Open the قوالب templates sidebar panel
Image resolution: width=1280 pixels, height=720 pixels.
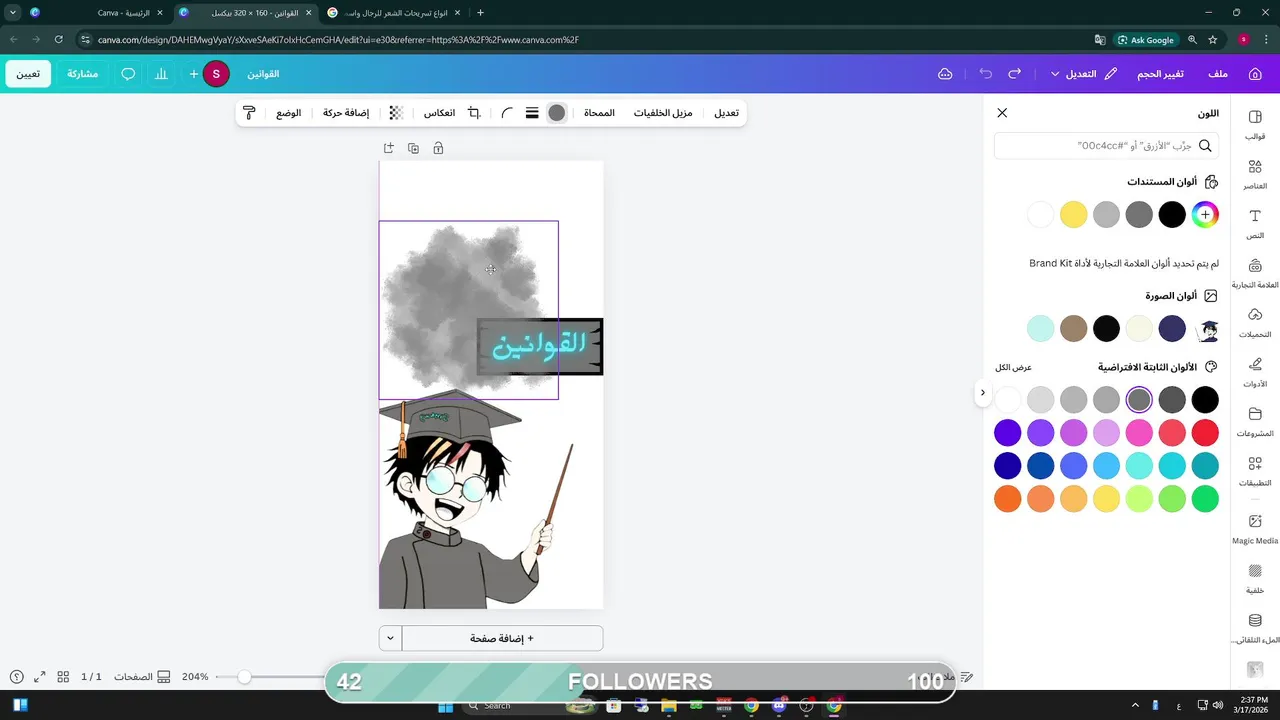coord(1255,125)
